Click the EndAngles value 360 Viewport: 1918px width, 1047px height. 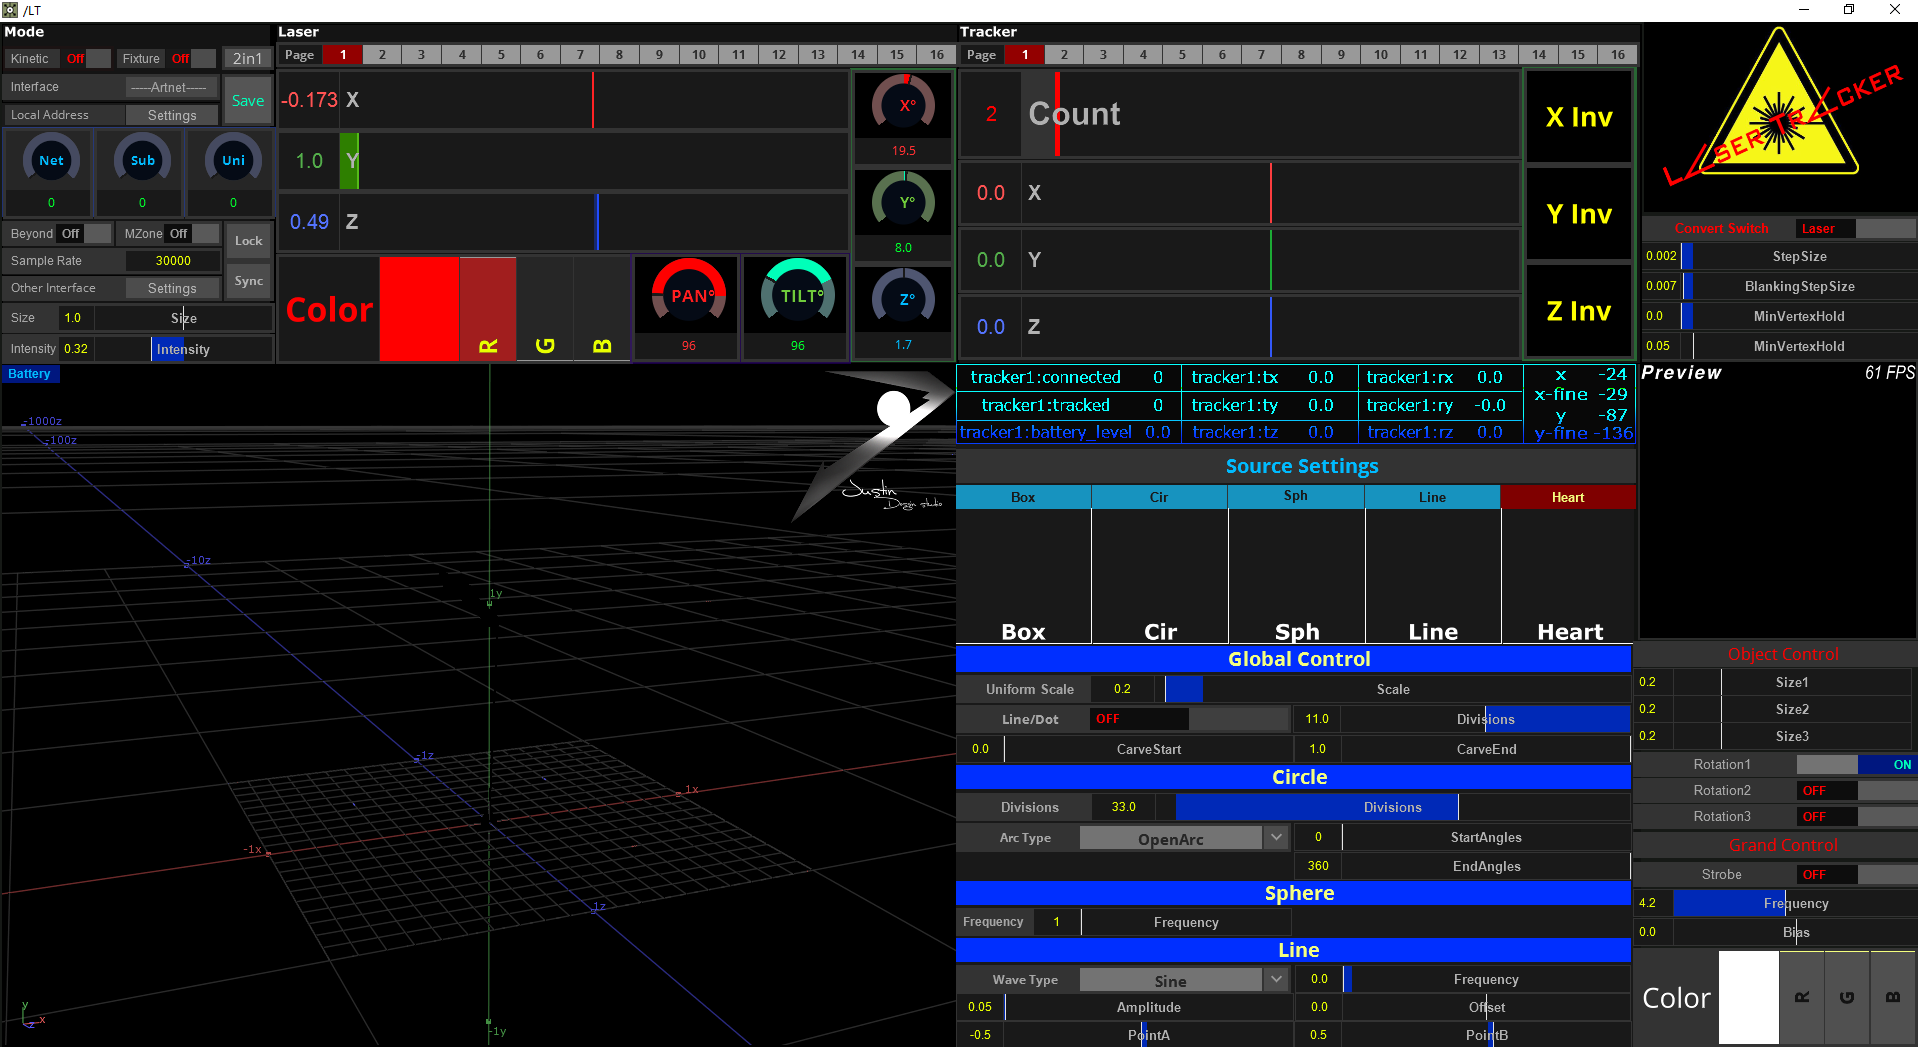pos(1318,866)
